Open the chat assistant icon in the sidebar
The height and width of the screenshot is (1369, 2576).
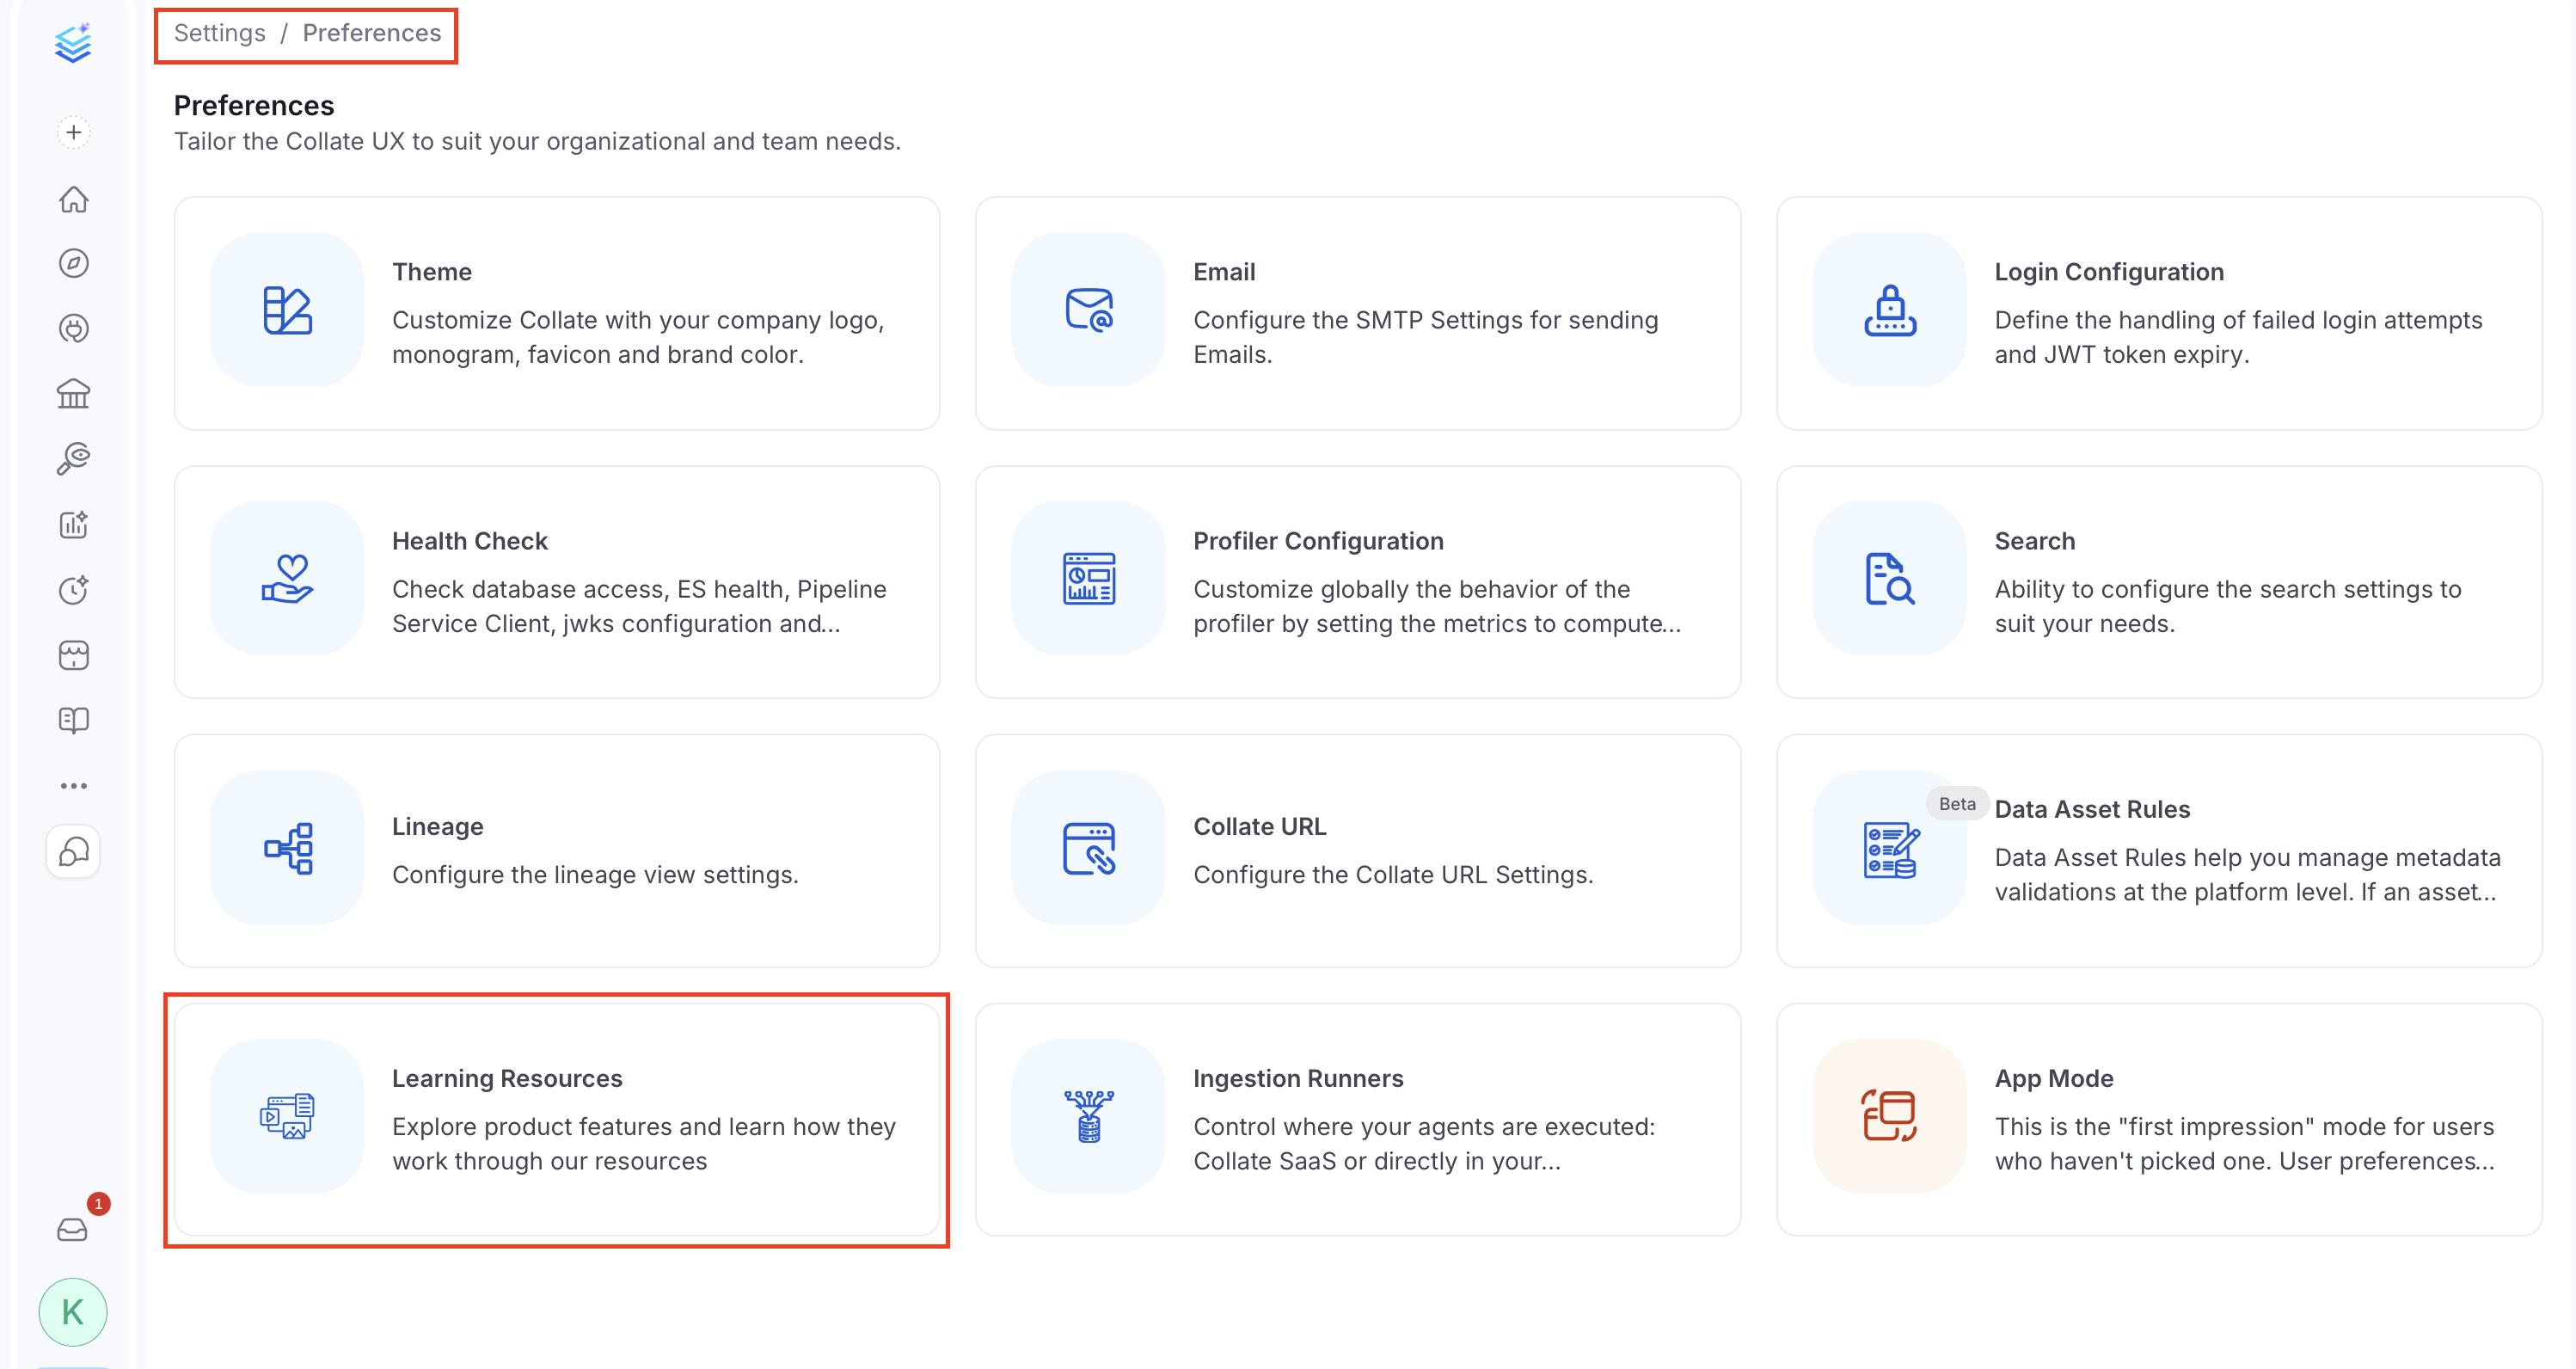pyautogui.click(x=73, y=851)
